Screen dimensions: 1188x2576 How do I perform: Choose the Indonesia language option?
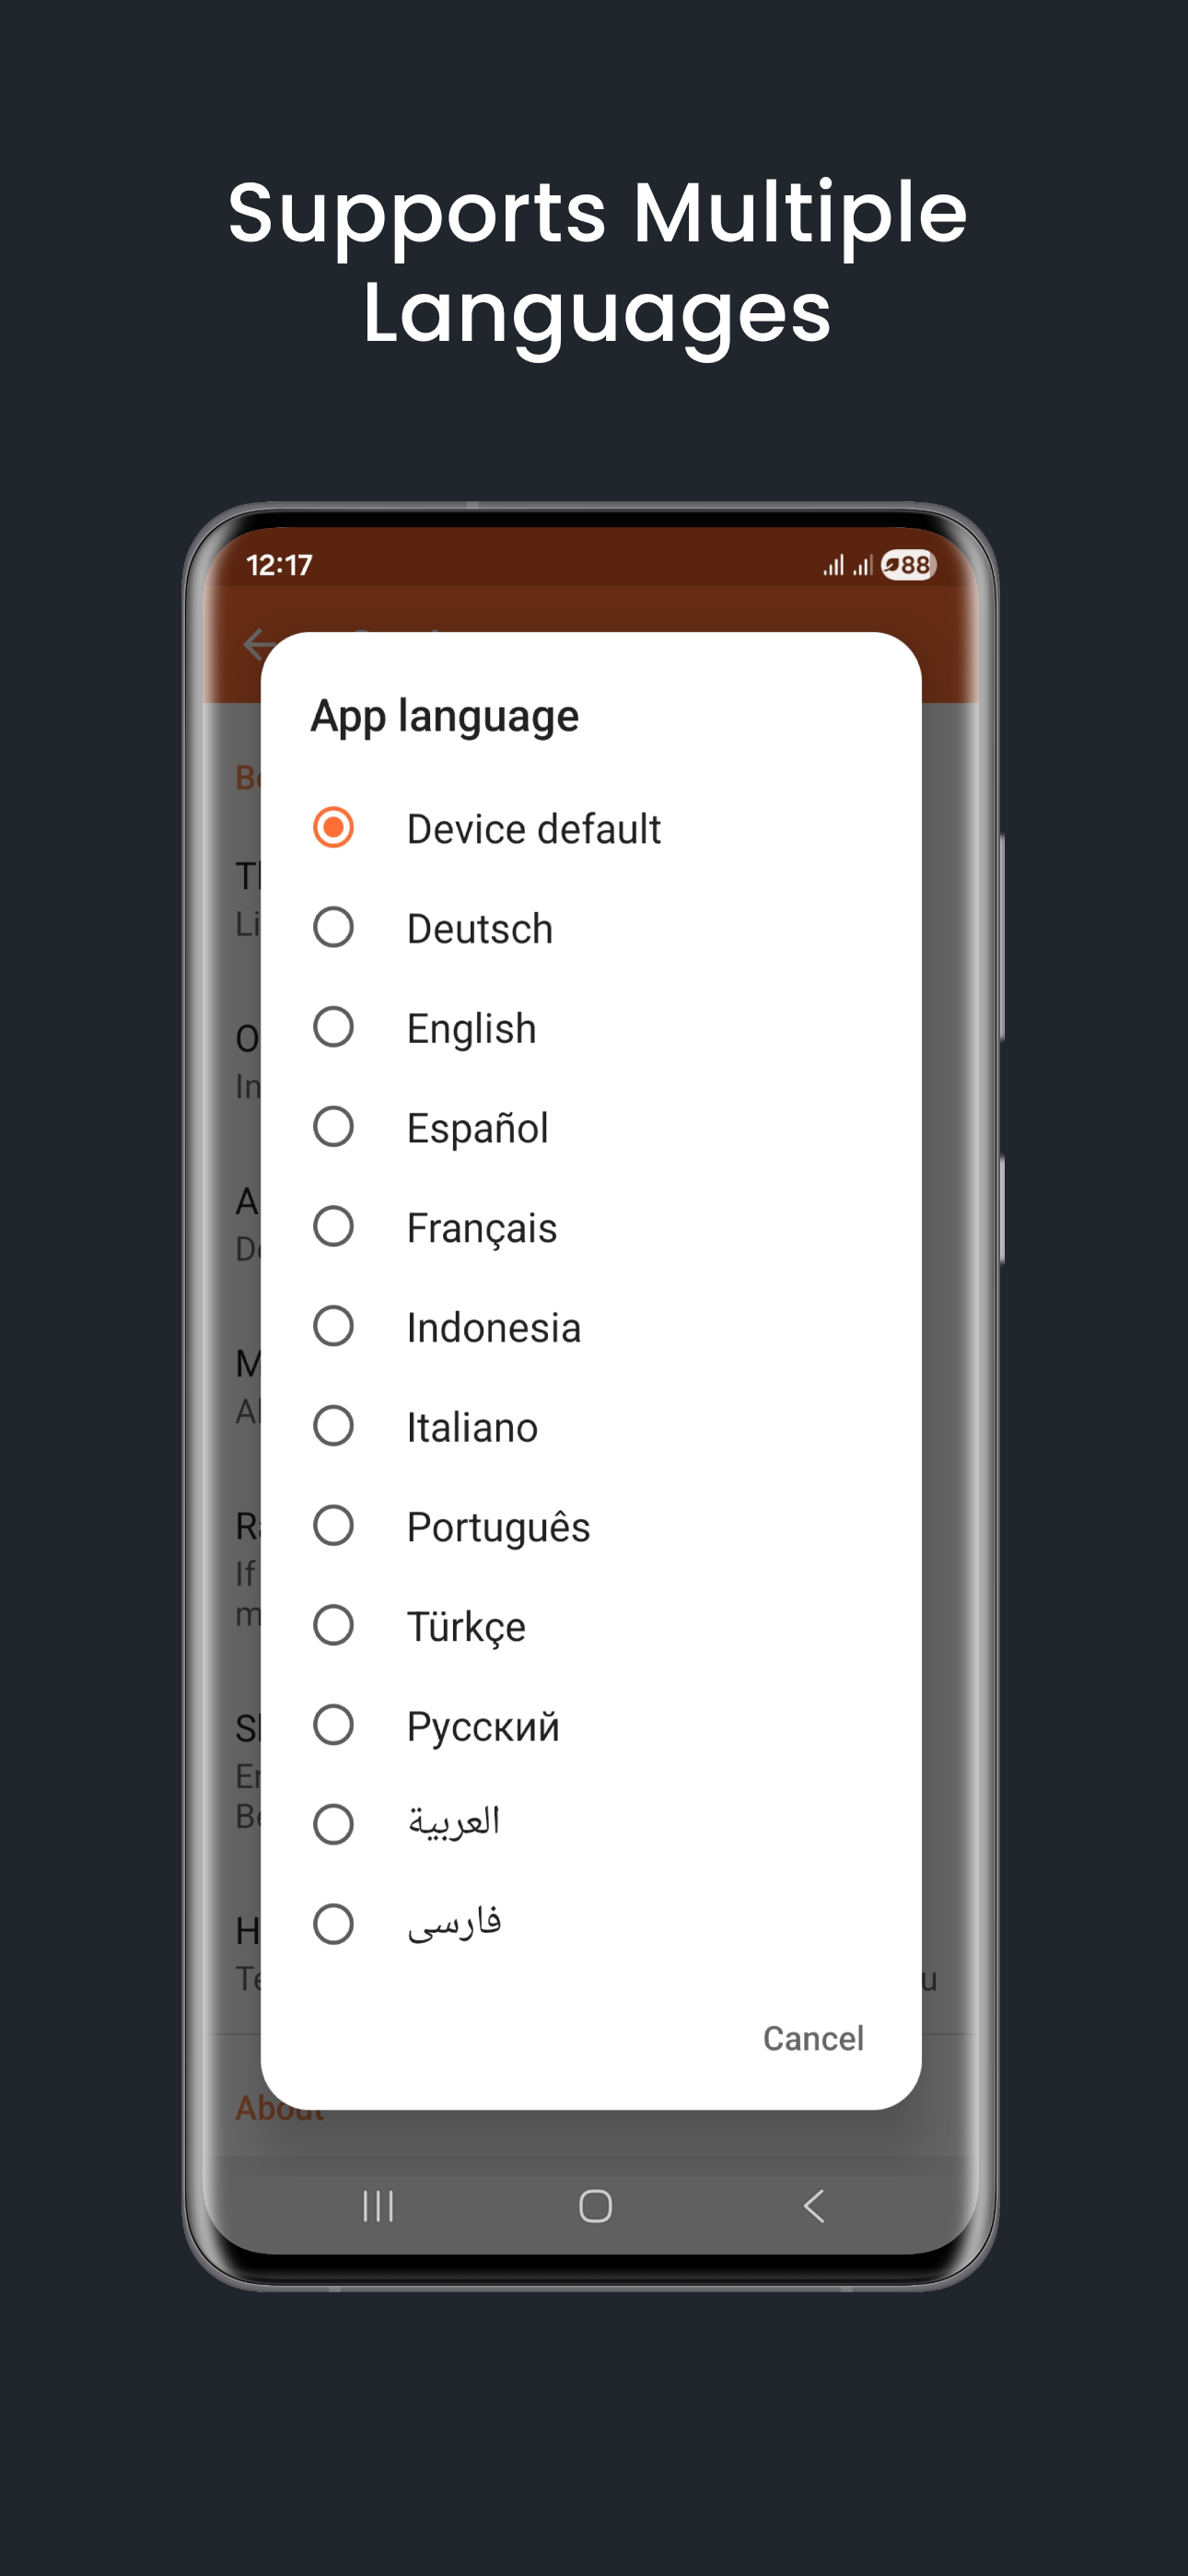click(x=333, y=1327)
